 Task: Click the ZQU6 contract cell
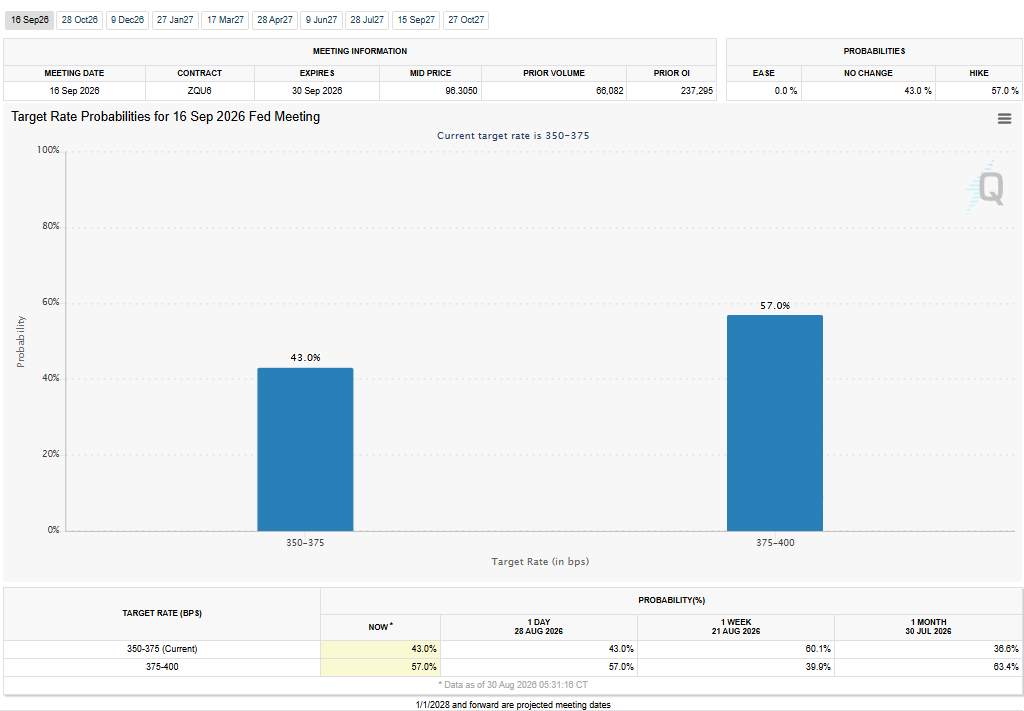pyautogui.click(x=199, y=91)
